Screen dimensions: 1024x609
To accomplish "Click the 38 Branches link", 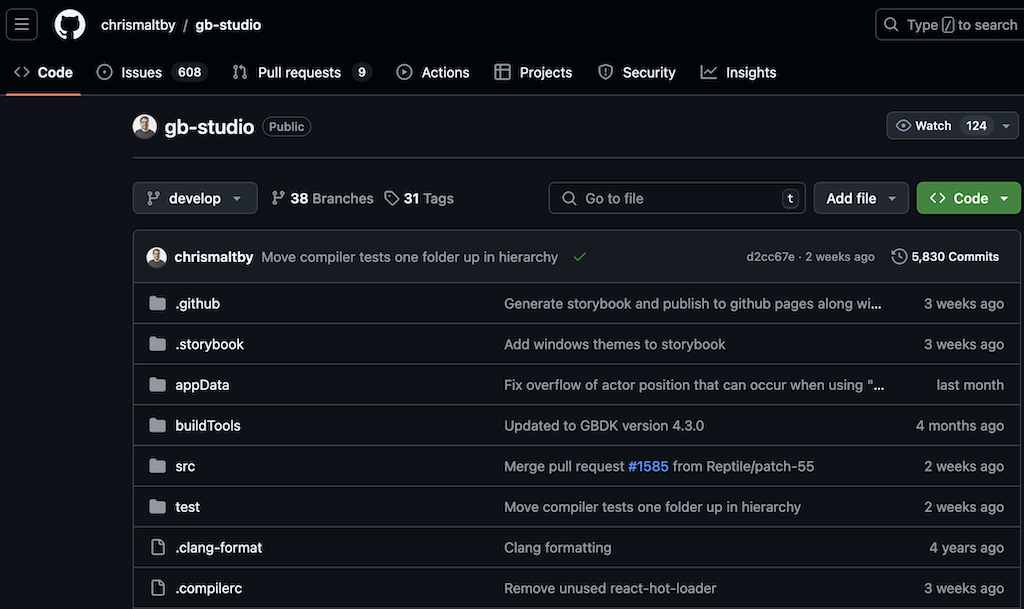I will pos(323,198).
